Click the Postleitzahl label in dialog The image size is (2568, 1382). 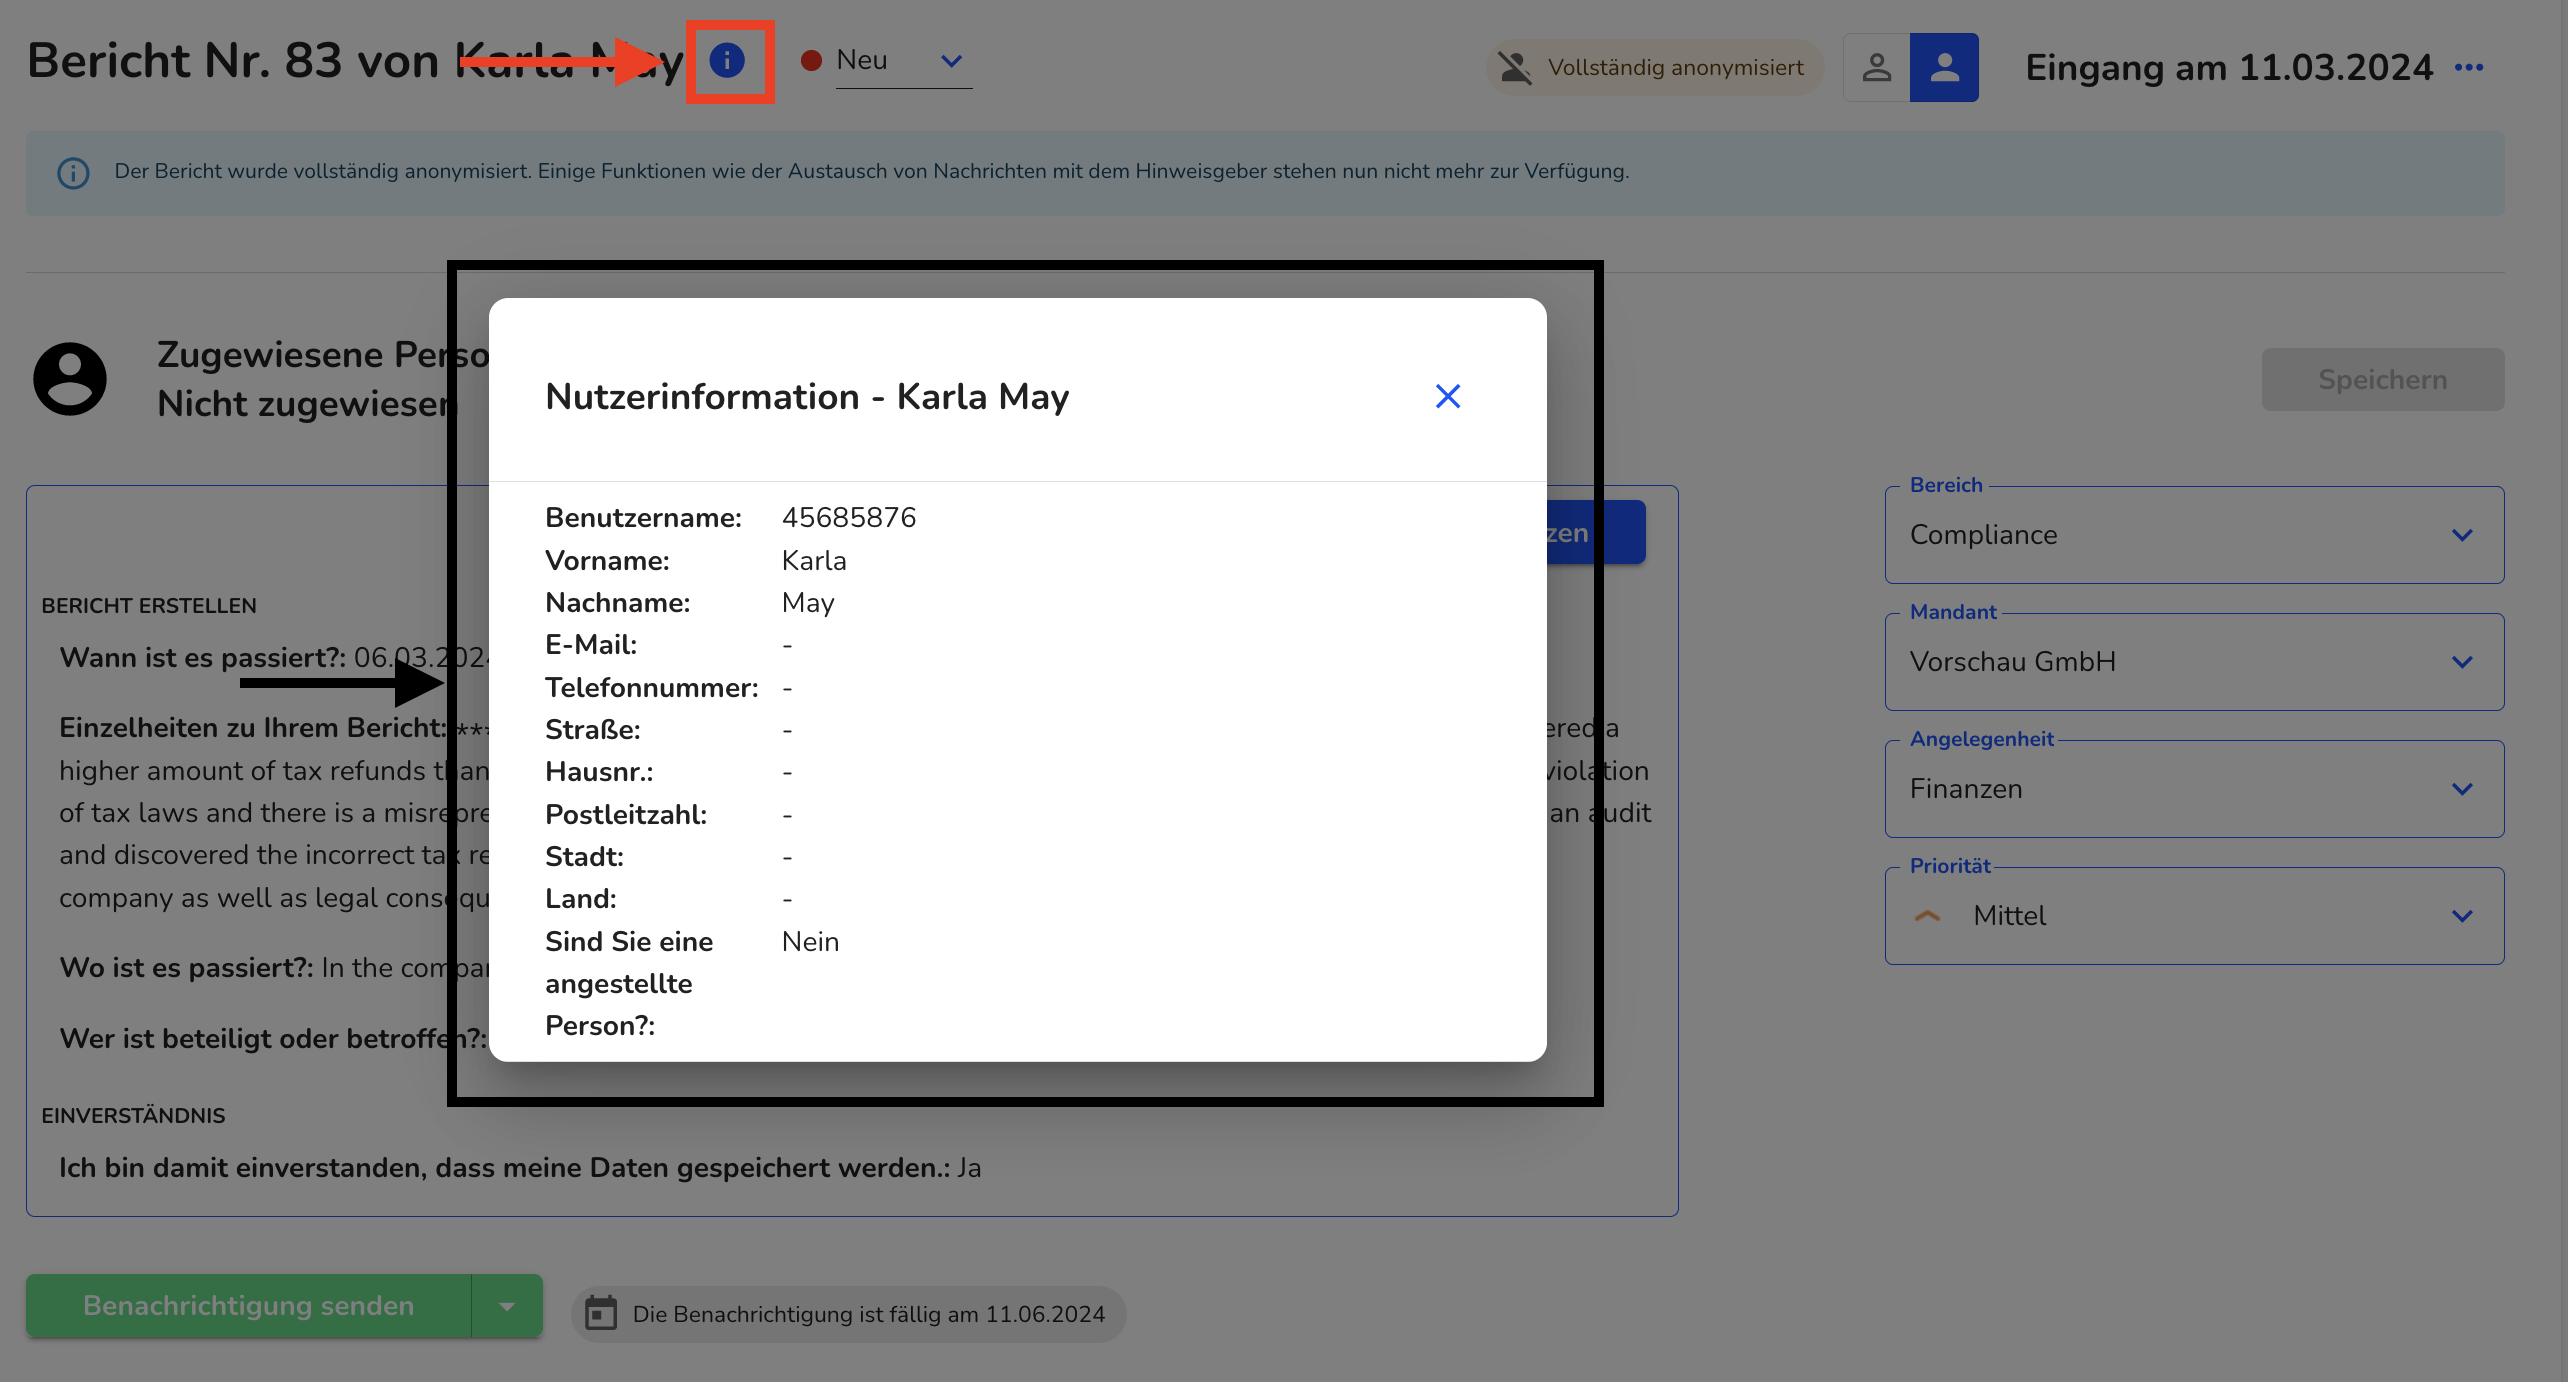click(626, 815)
